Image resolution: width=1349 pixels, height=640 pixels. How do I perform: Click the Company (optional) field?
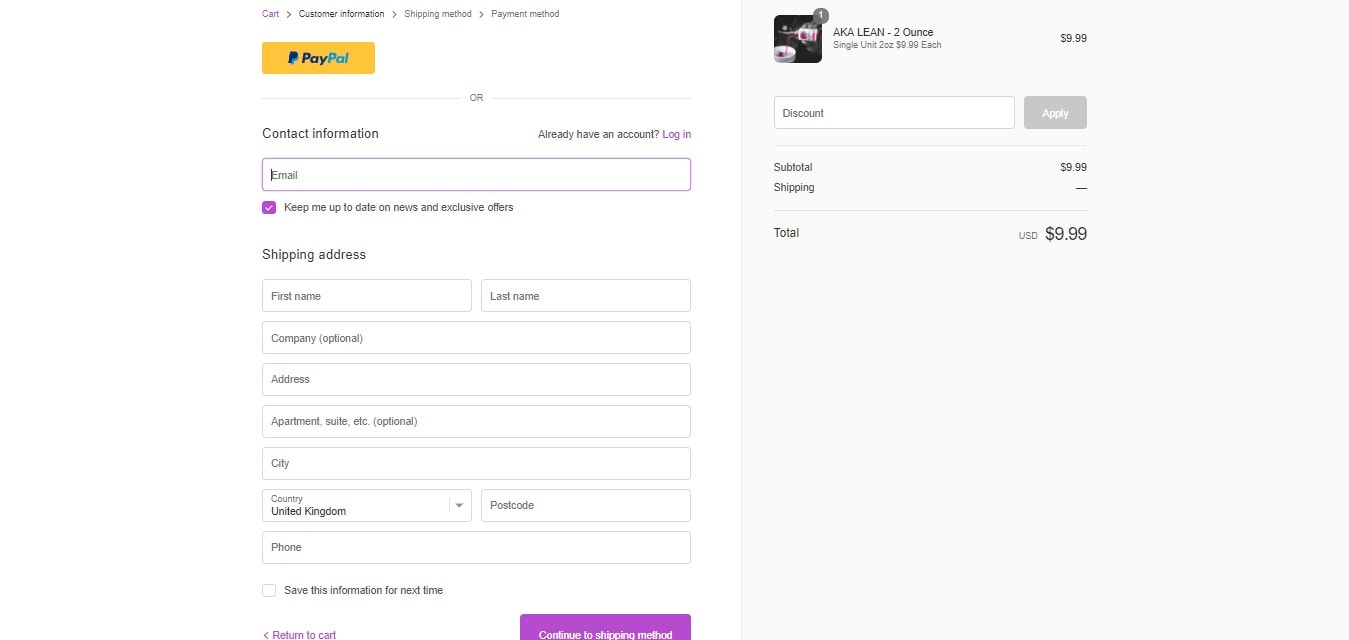pyautogui.click(x=476, y=338)
